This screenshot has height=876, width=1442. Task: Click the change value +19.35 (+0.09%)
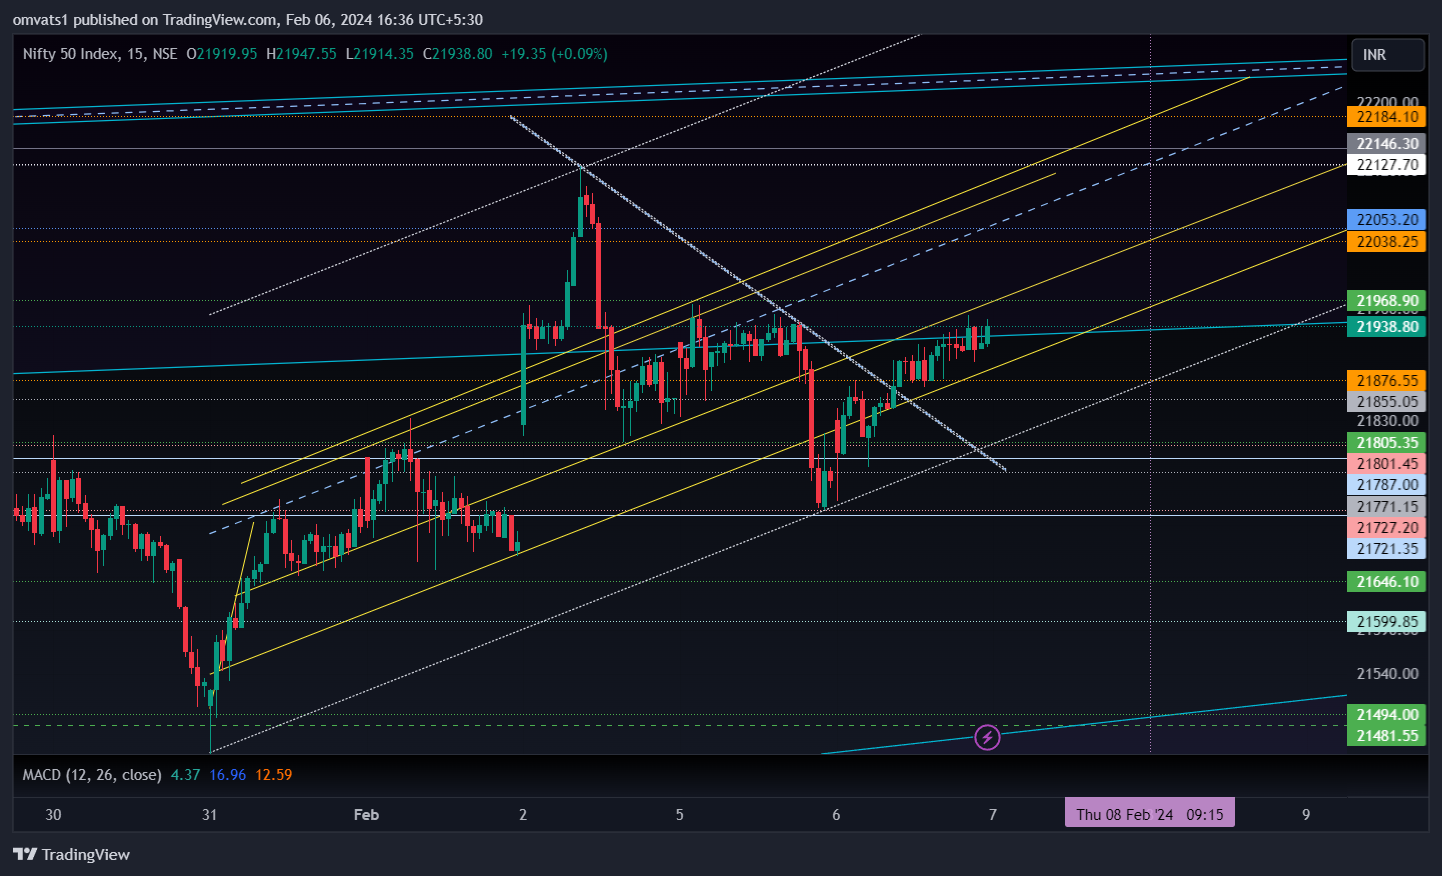554,54
